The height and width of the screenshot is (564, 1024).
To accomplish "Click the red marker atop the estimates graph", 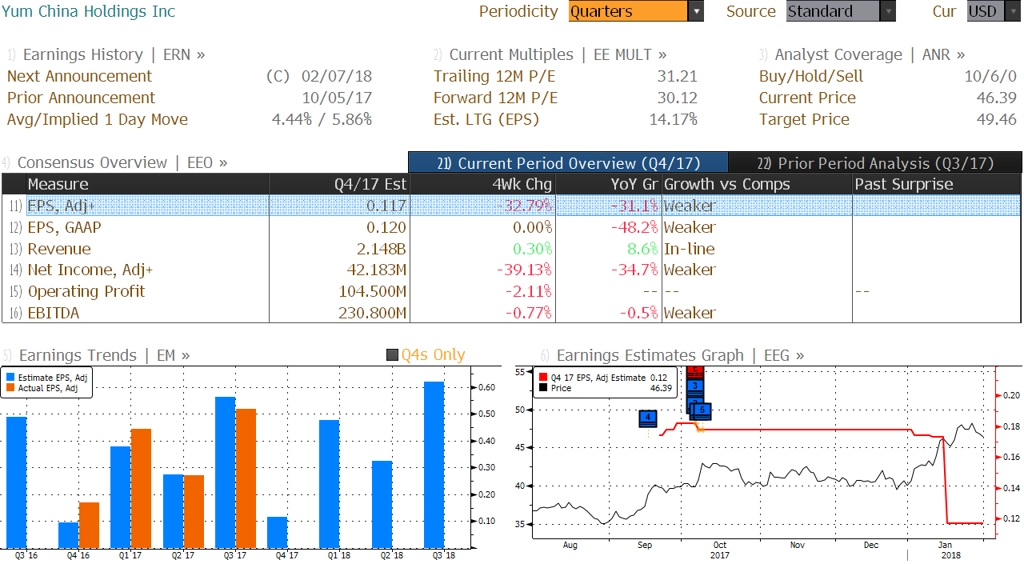I will pos(696,371).
